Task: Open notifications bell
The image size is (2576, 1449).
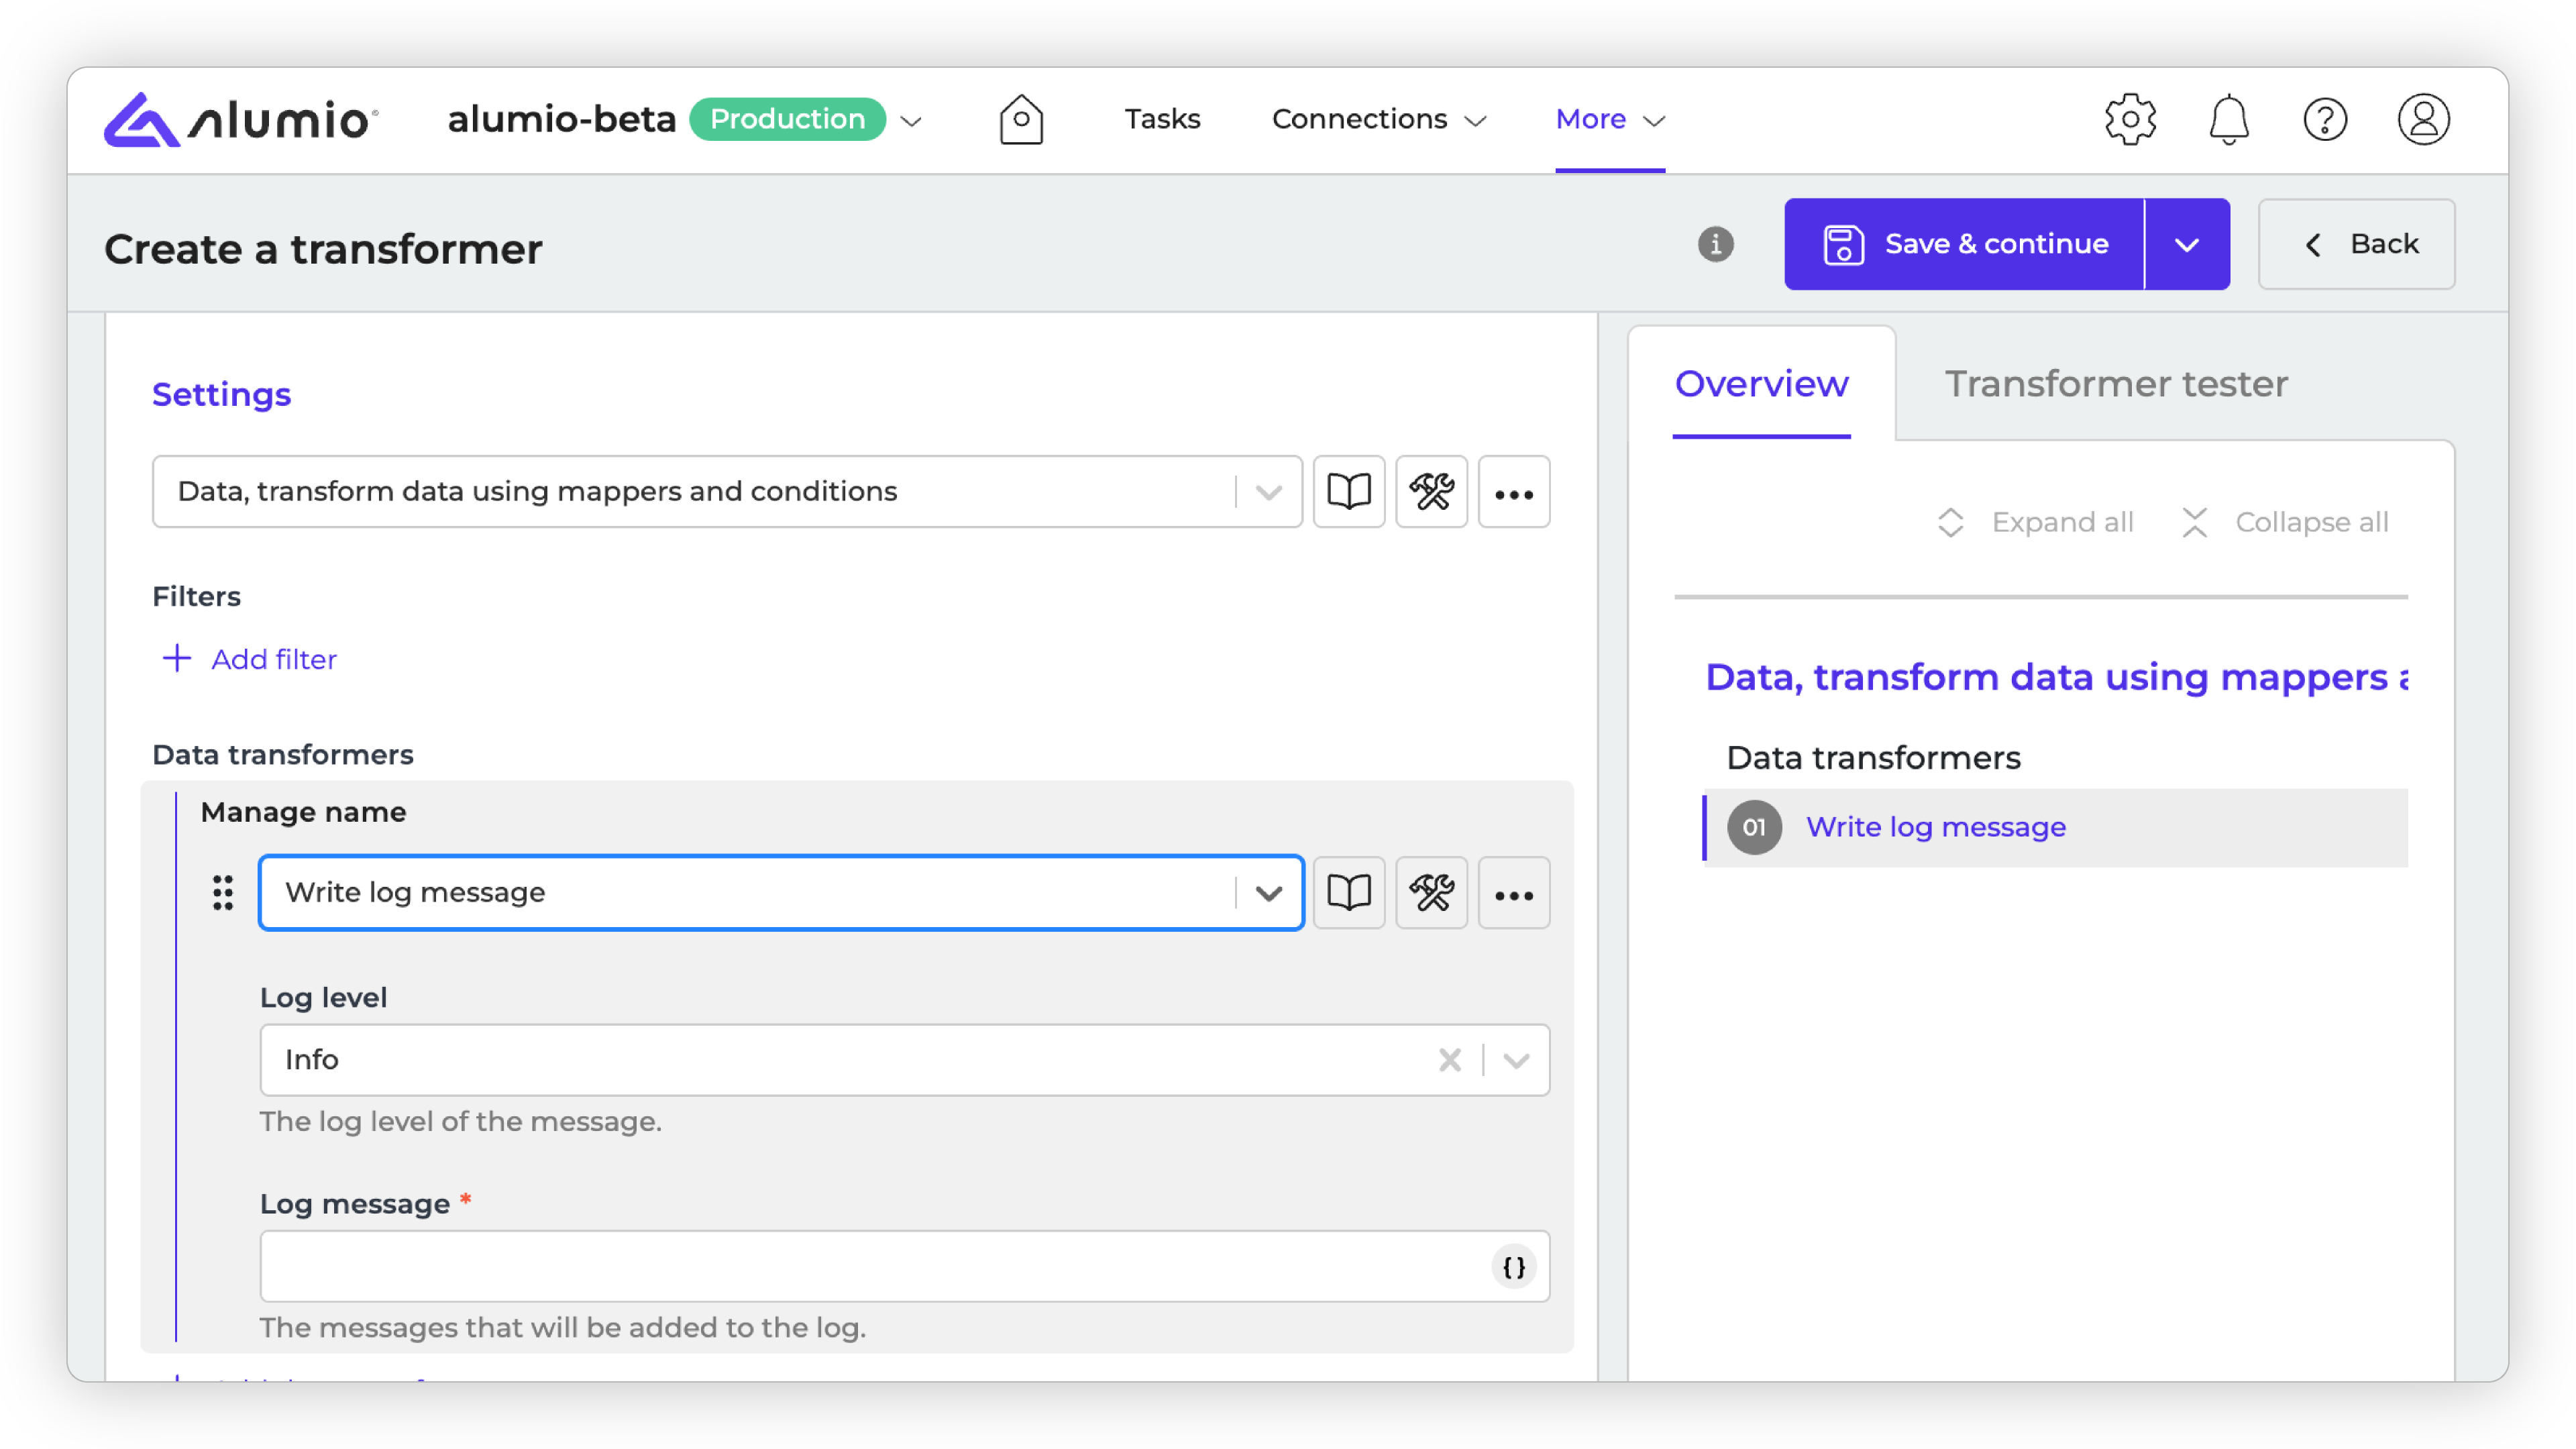Action: [x=2228, y=119]
